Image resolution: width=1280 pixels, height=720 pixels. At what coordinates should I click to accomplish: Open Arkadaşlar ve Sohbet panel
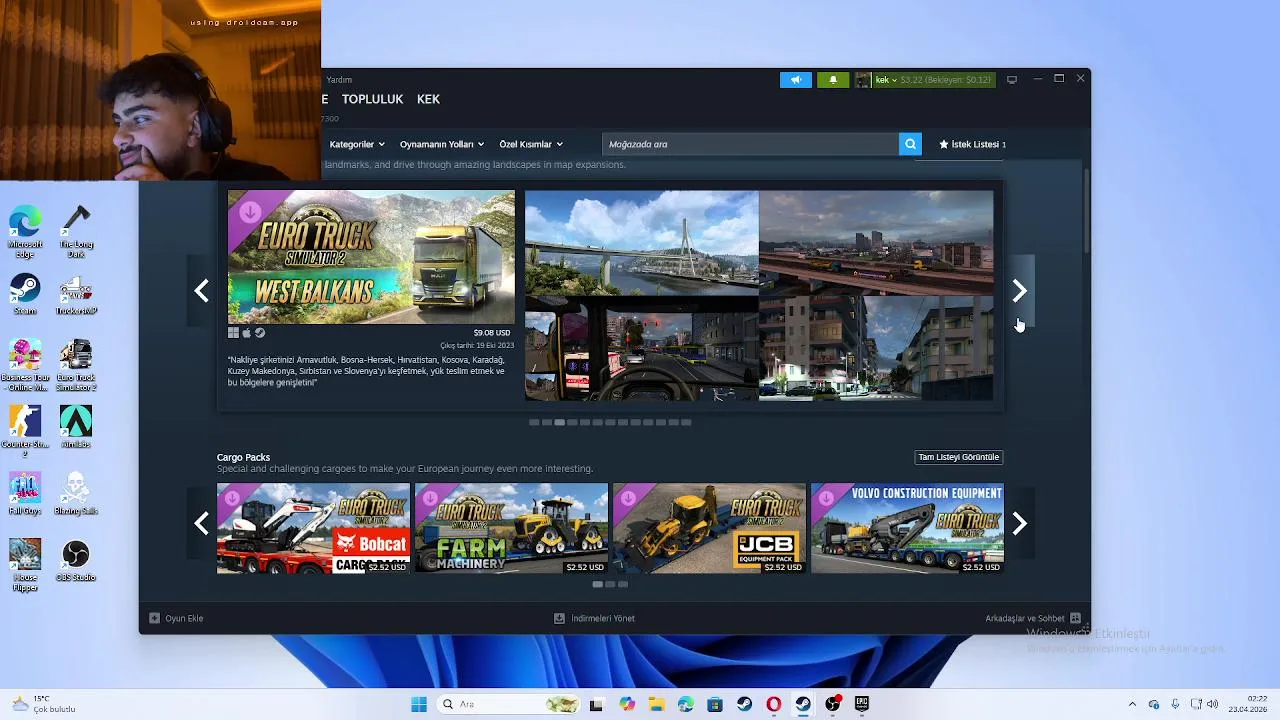(x=1033, y=618)
